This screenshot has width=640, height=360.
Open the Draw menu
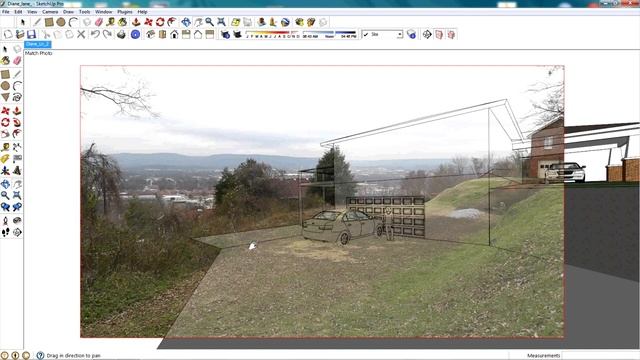(x=68, y=12)
